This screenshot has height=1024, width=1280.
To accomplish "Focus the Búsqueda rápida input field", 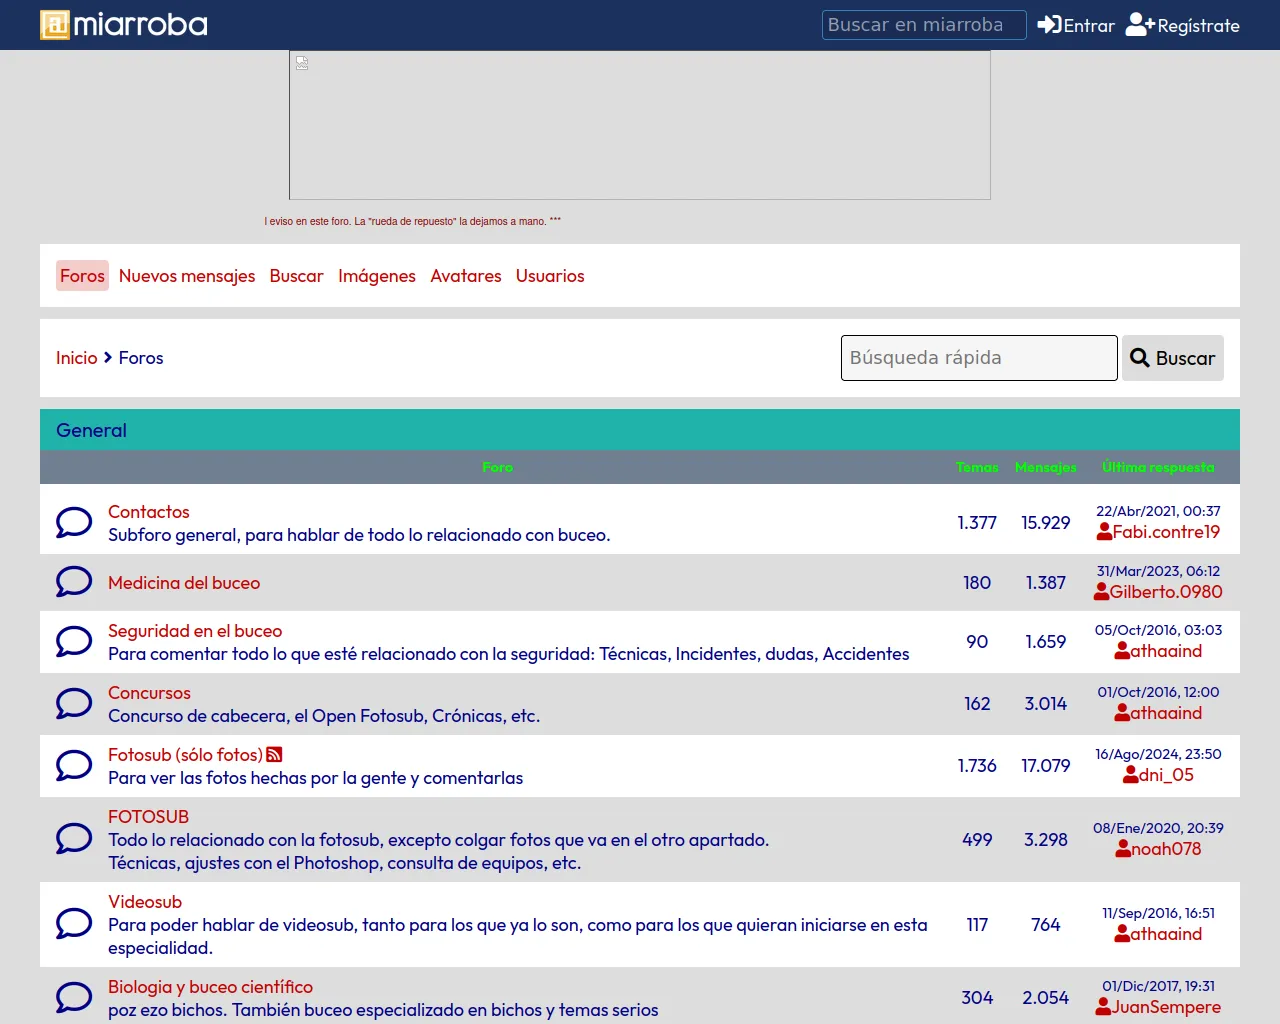I will point(978,358).
